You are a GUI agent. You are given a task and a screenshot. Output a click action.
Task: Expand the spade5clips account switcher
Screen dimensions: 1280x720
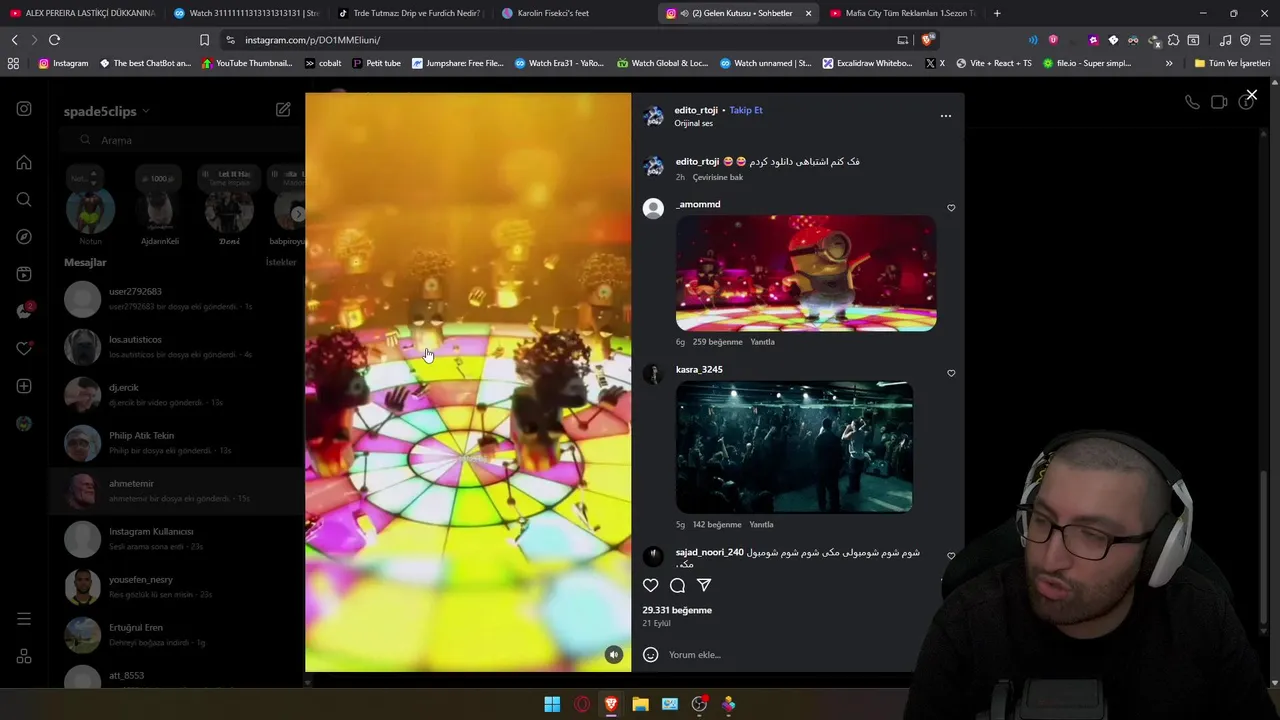[x=107, y=111]
